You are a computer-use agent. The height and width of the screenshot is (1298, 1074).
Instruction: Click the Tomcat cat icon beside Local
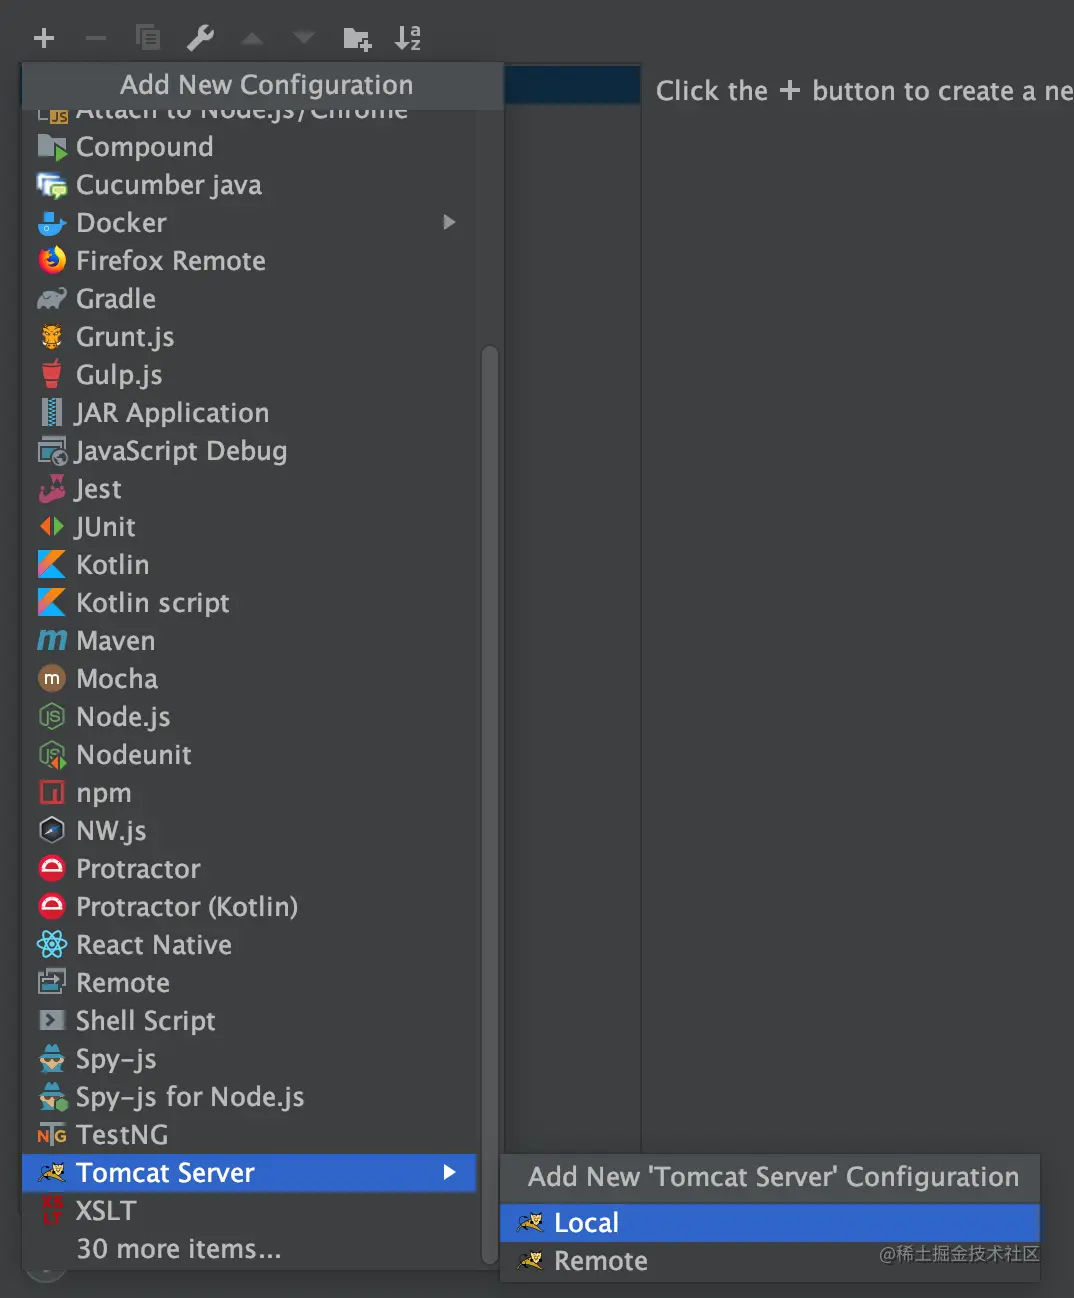[531, 1223]
